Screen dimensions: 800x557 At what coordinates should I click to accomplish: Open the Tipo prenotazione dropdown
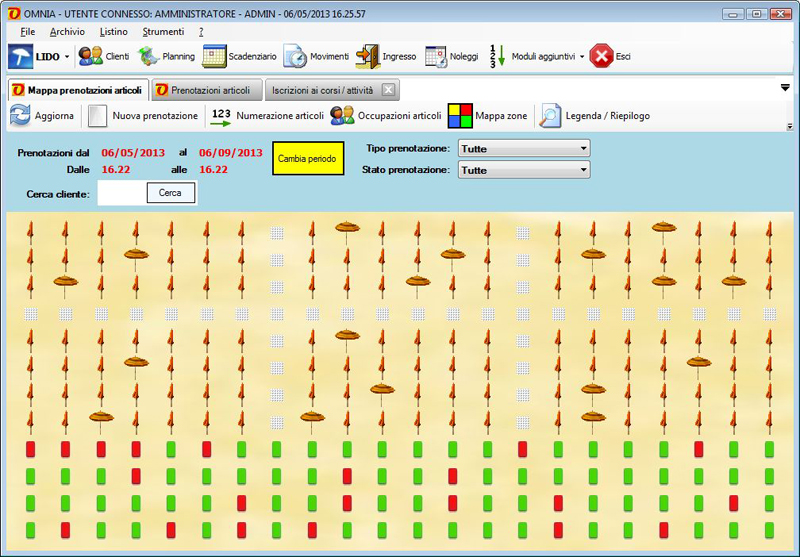[x=524, y=148]
